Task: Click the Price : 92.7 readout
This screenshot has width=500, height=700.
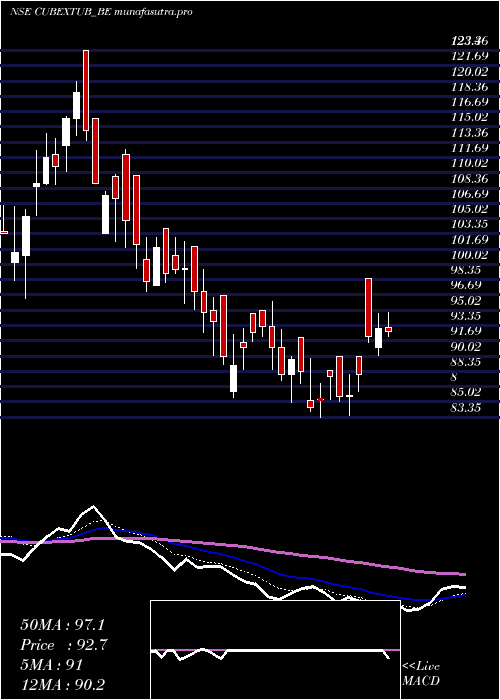Action: click(64, 645)
